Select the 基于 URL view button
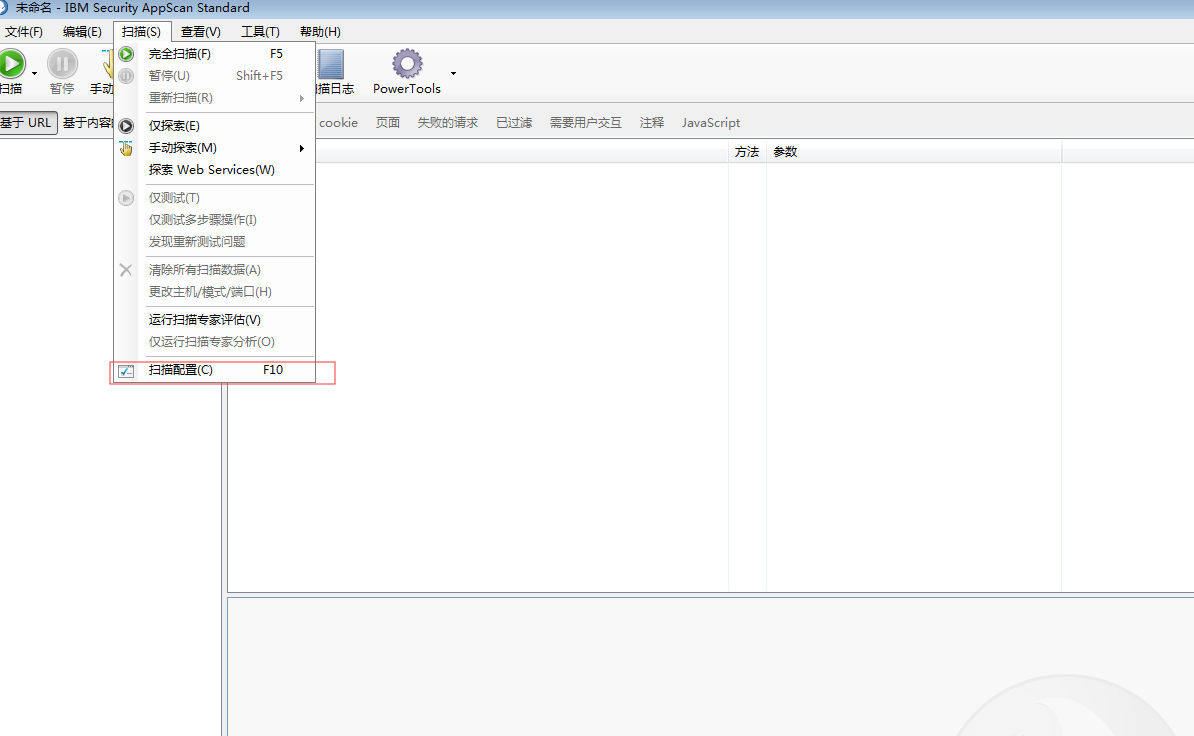 point(27,123)
